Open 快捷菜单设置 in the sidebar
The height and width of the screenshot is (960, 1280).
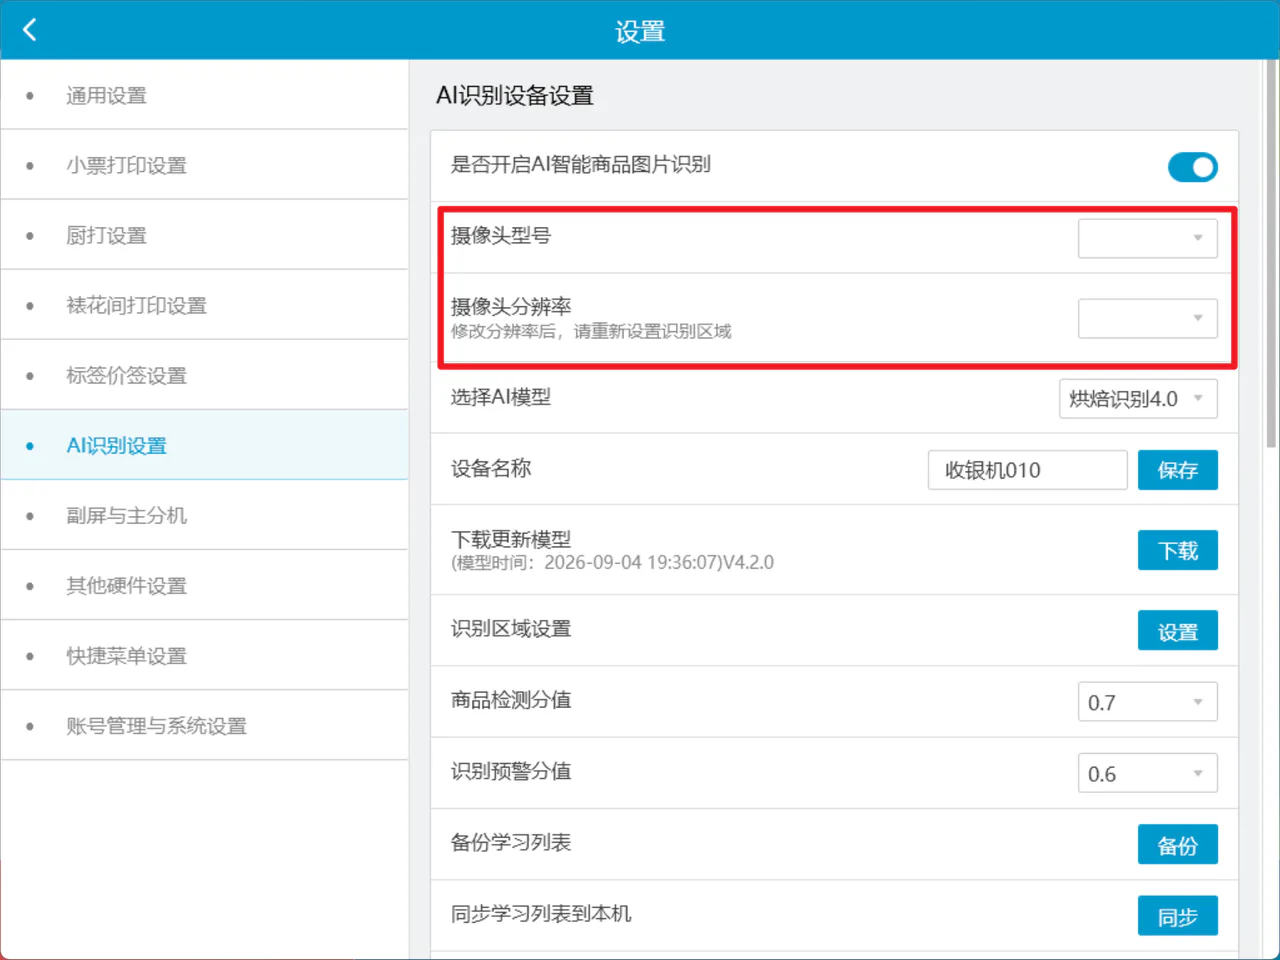click(x=204, y=655)
